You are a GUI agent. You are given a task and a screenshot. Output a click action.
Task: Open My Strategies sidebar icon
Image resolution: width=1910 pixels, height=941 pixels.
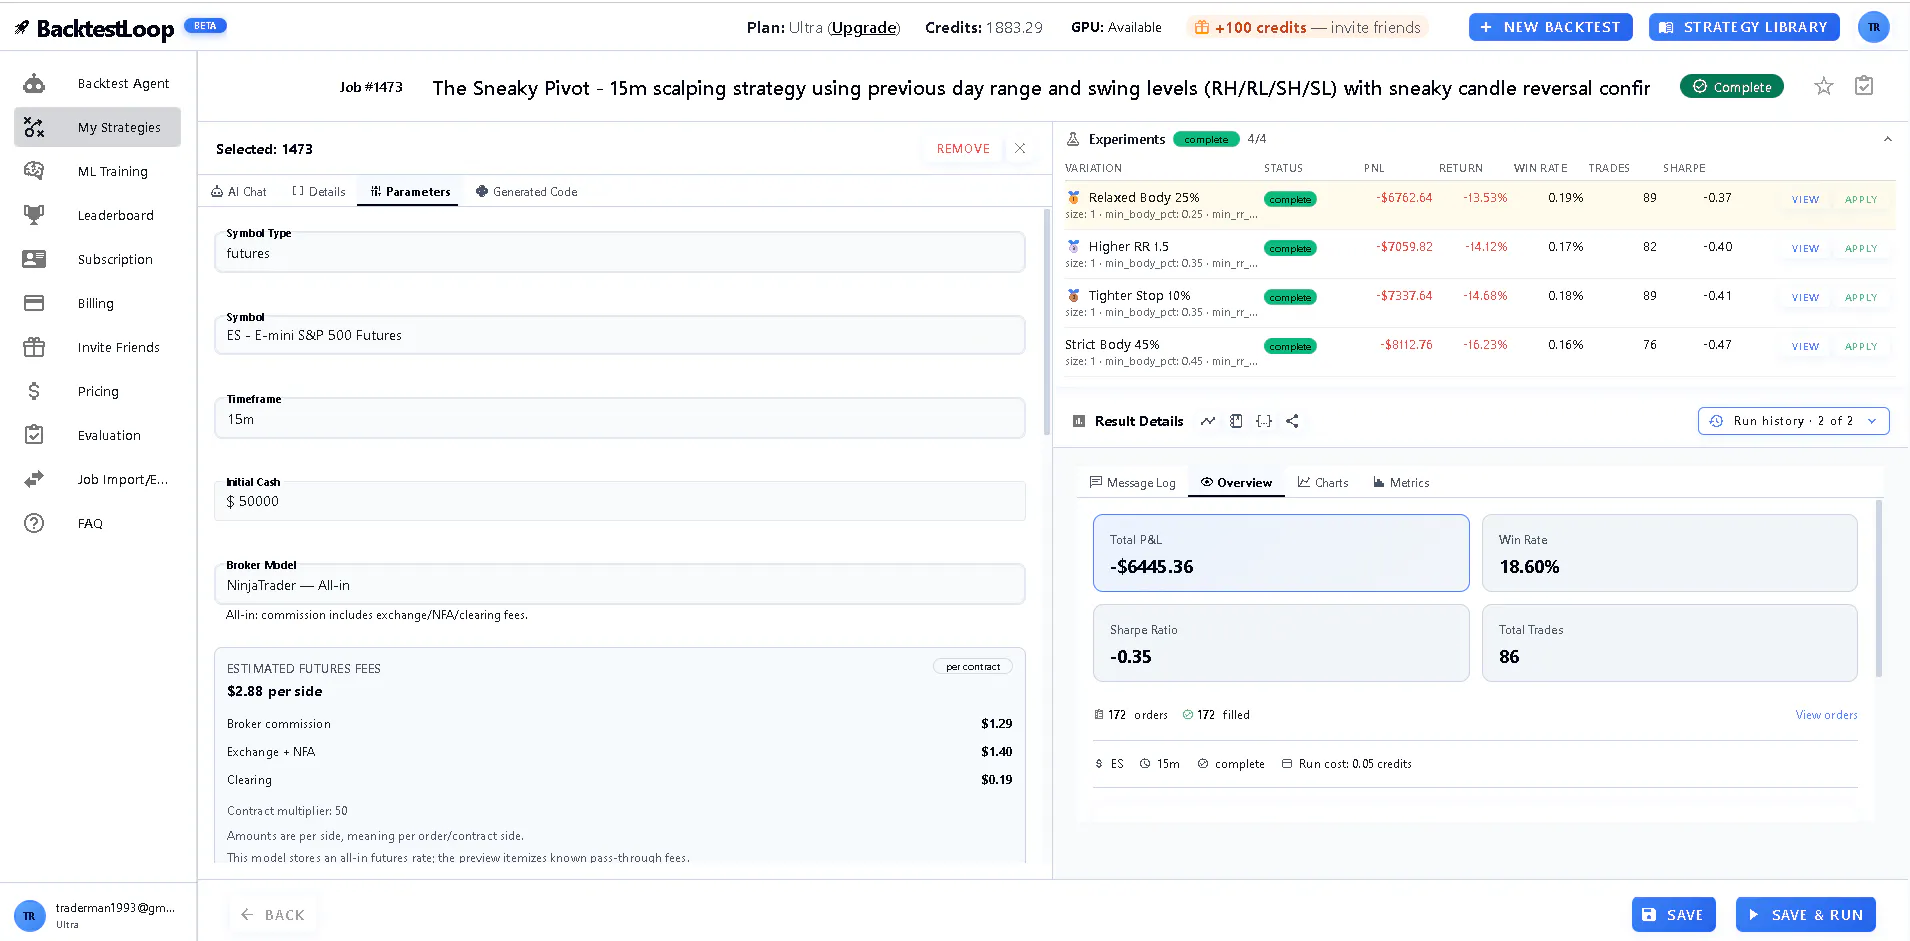click(x=34, y=128)
